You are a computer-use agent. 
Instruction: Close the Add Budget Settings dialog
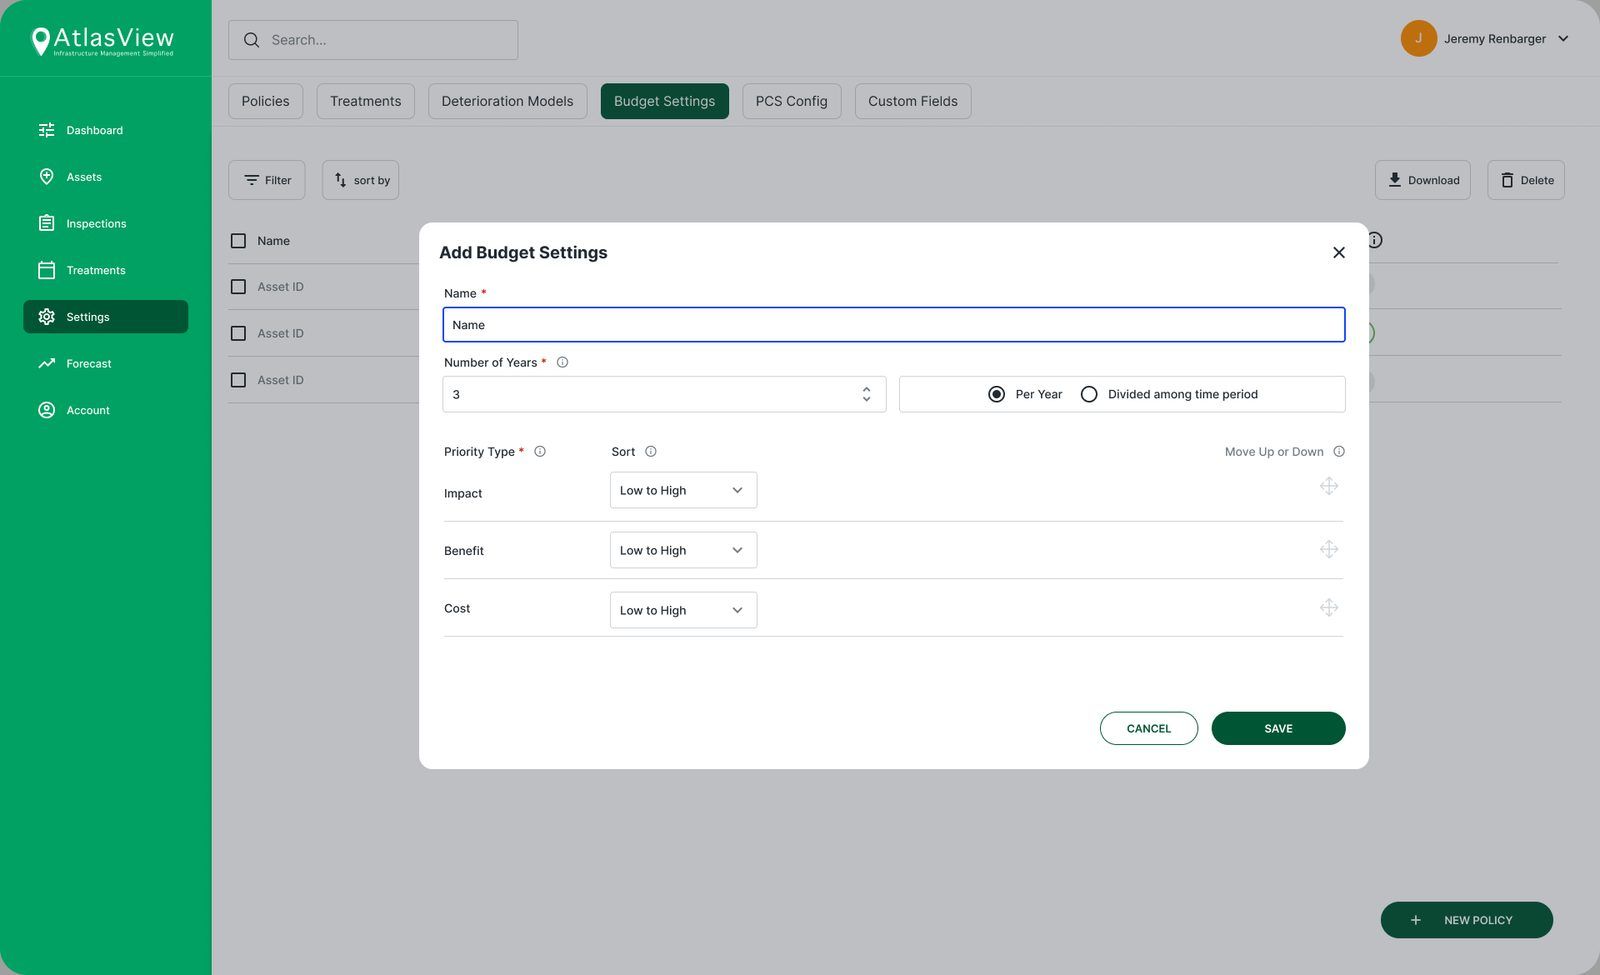[x=1339, y=252]
